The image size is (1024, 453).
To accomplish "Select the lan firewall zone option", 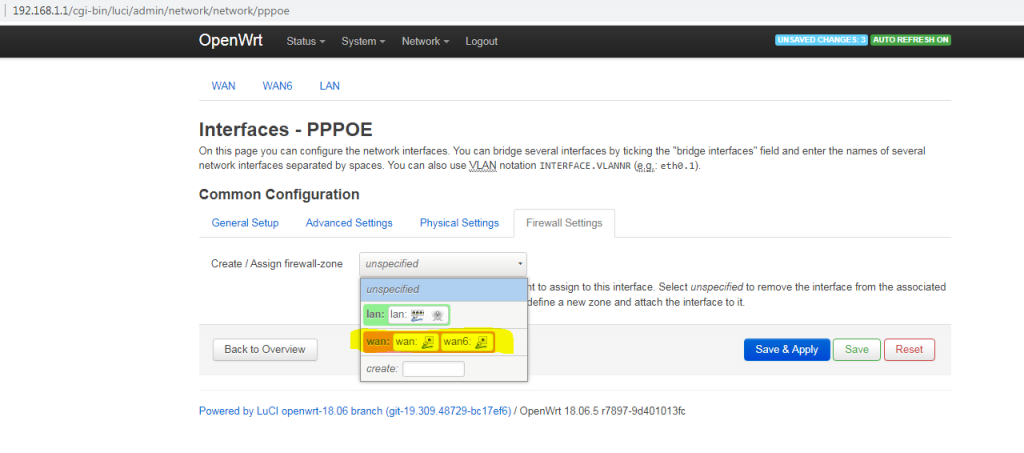I will click(375, 314).
